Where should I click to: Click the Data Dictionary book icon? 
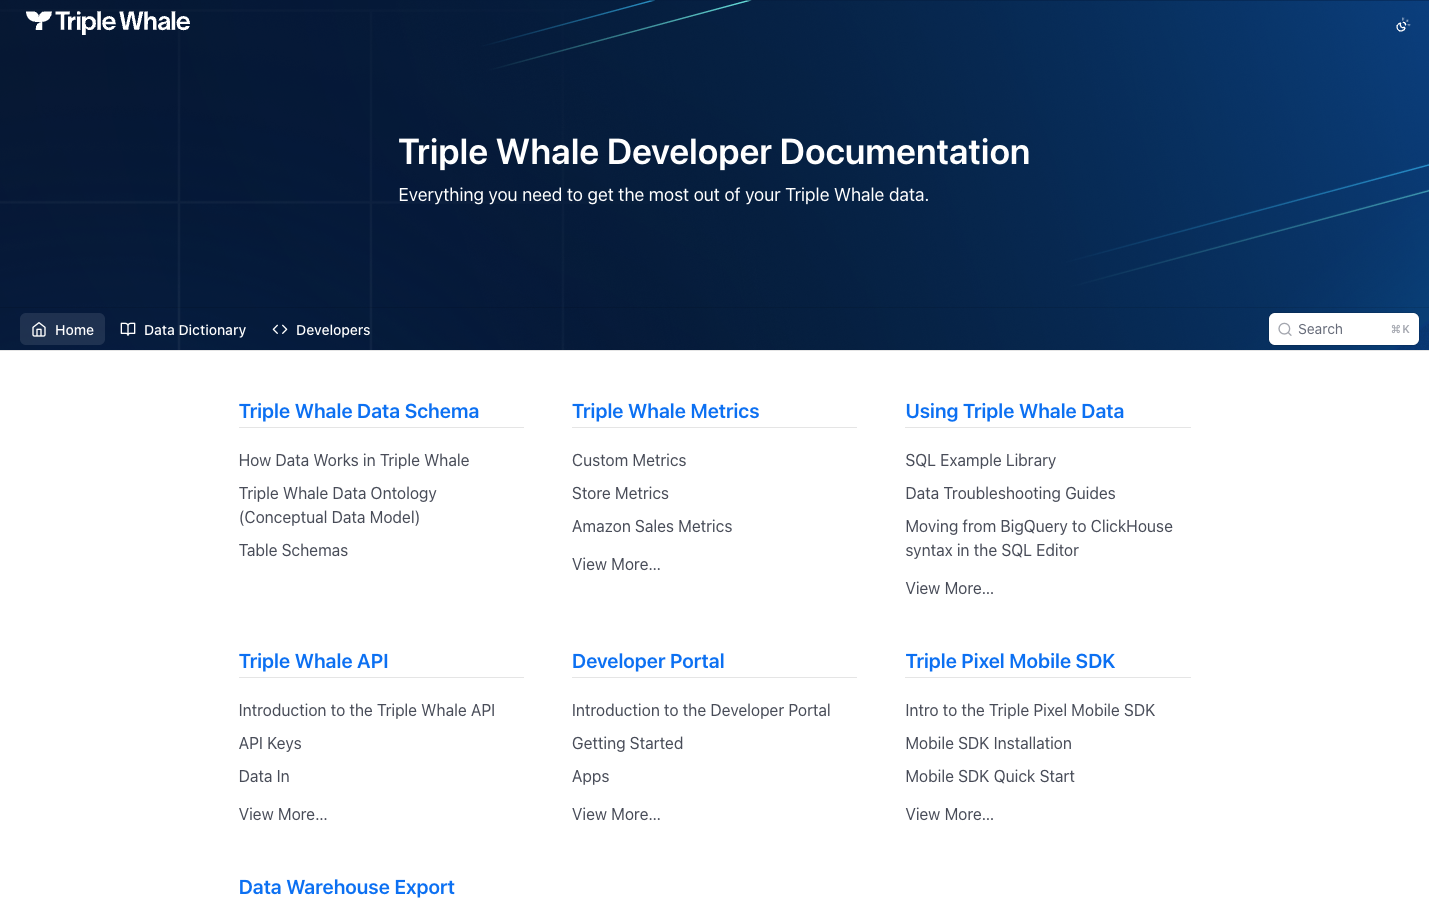[128, 330]
